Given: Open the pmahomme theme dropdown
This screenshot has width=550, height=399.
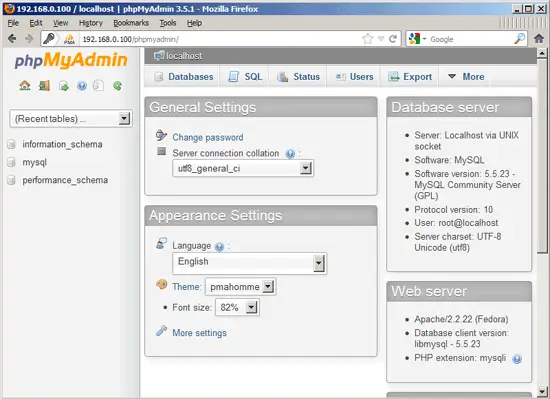Looking at the screenshot, I should (x=241, y=287).
